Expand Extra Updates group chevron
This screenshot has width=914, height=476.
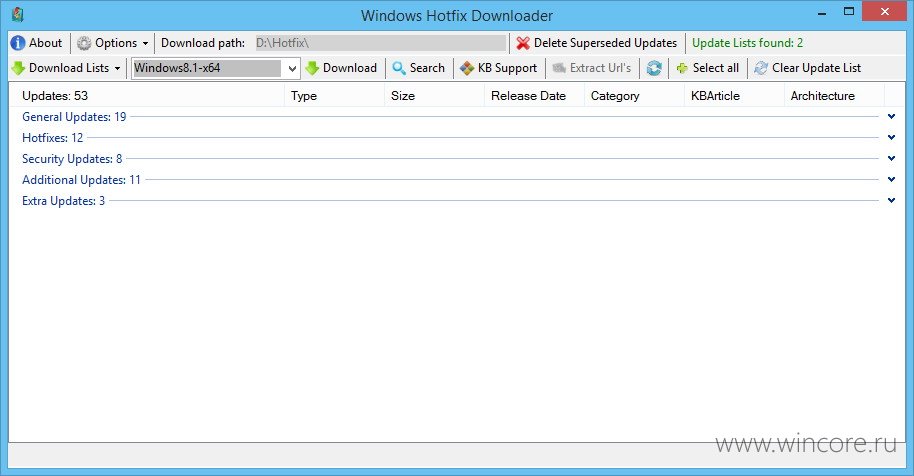point(891,200)
